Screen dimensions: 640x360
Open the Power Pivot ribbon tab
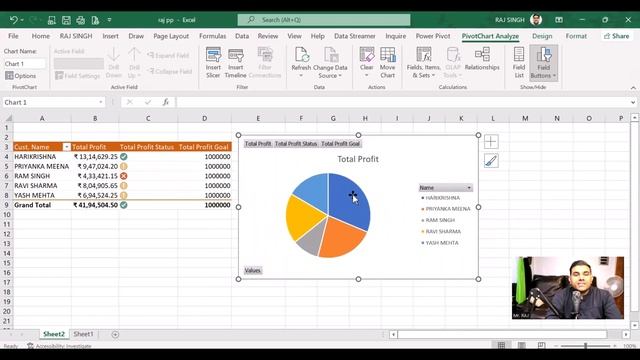tap(433, 36)
